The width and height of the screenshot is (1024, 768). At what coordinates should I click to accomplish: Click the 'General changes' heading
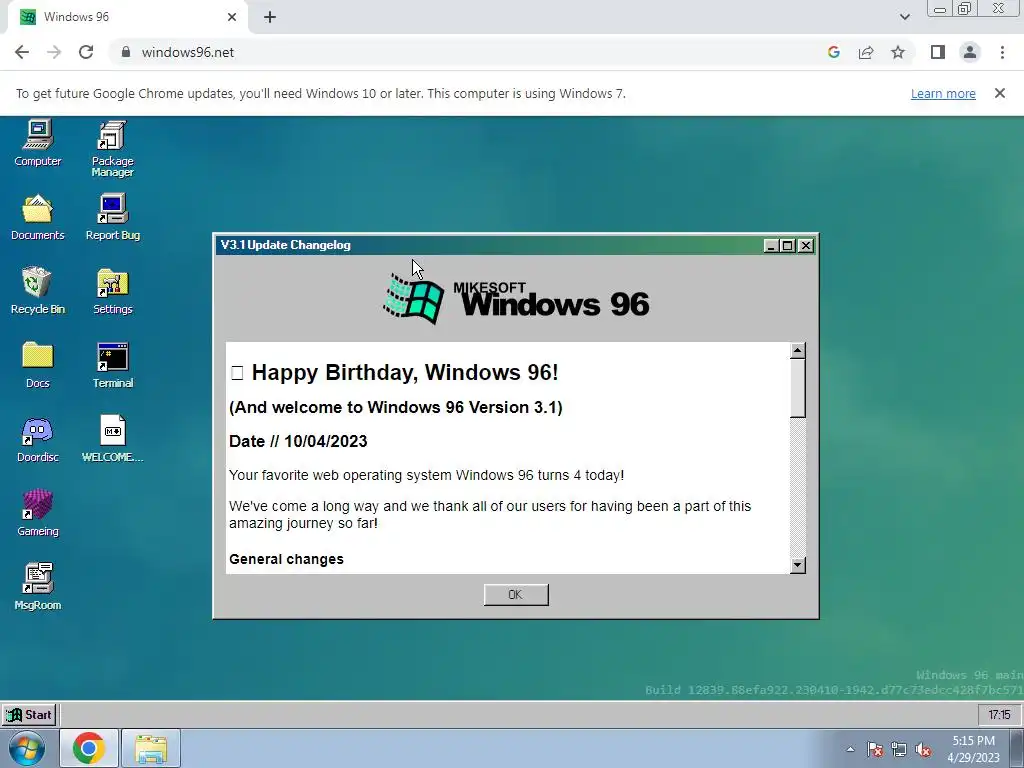point(286,559)
